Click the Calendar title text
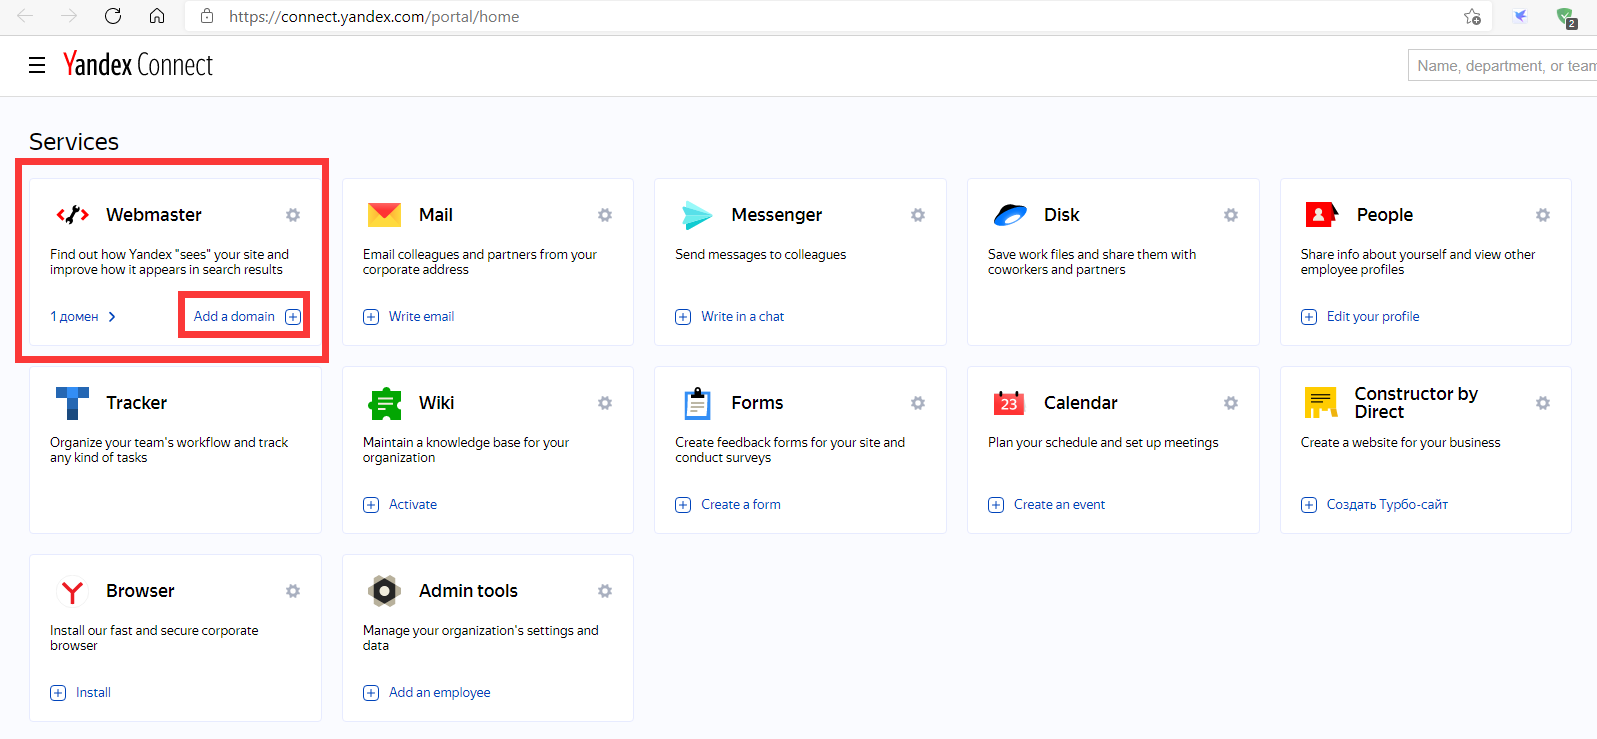 [1081, 403]
